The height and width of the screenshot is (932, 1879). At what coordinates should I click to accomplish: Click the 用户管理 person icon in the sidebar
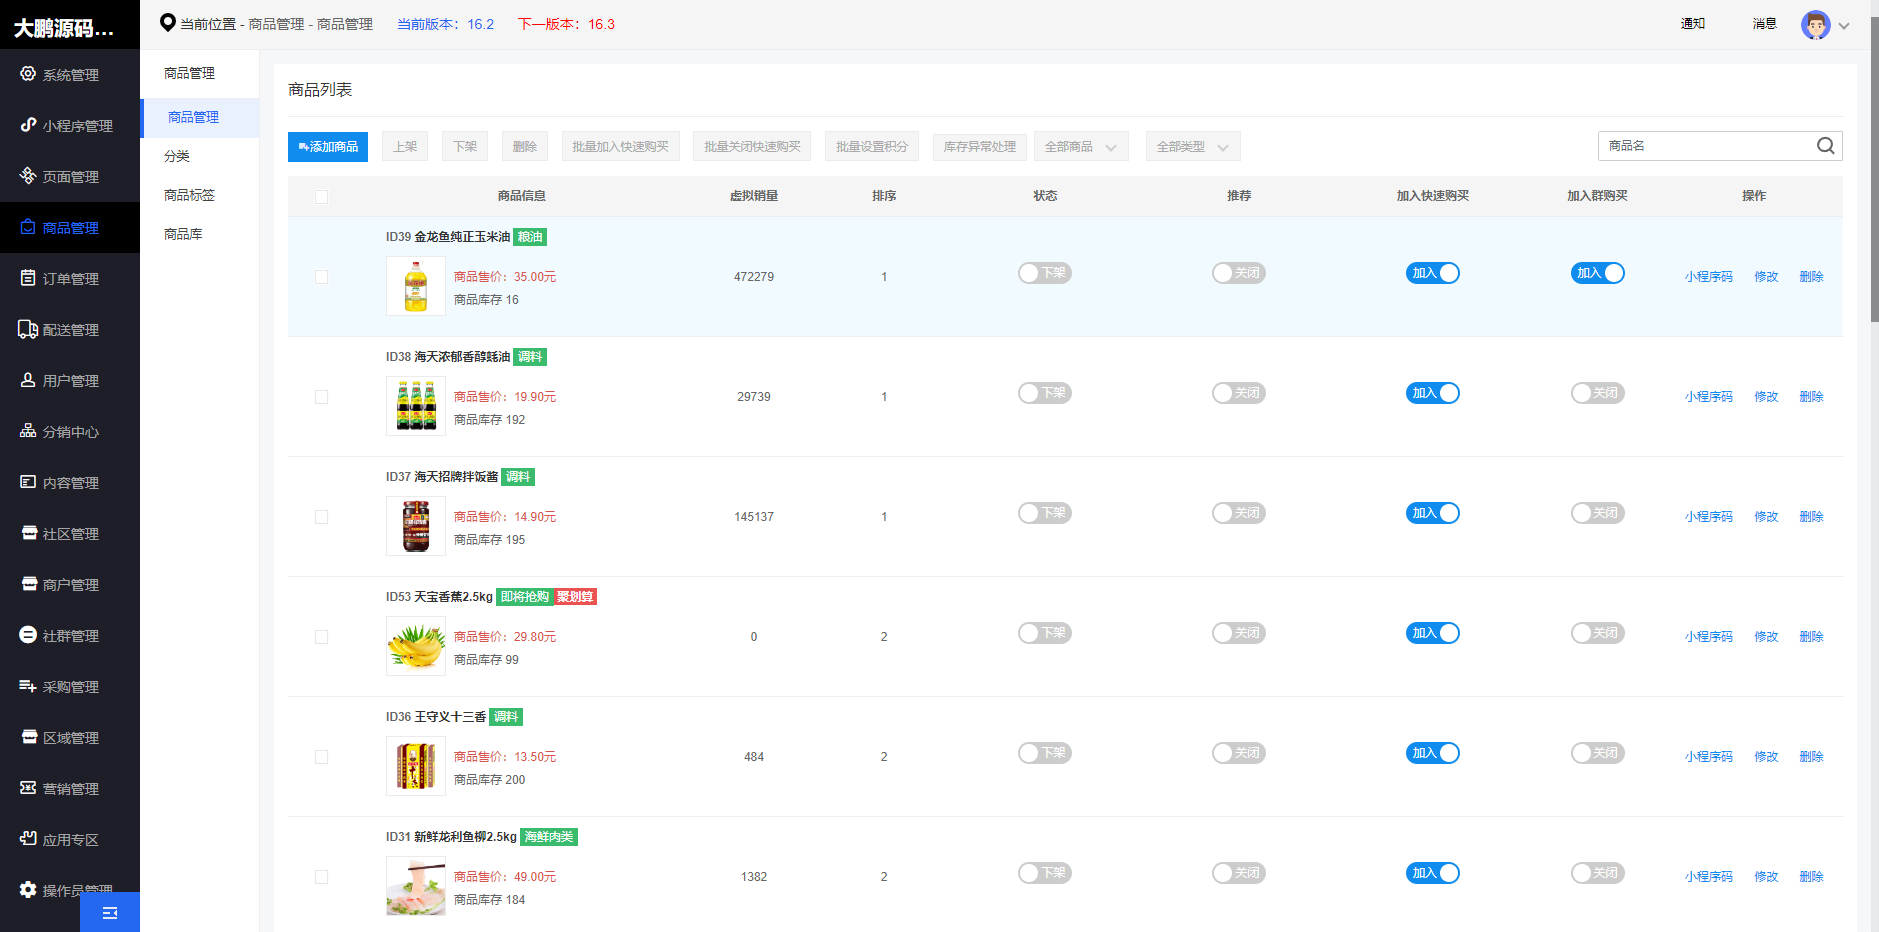(x=28, y=380)
